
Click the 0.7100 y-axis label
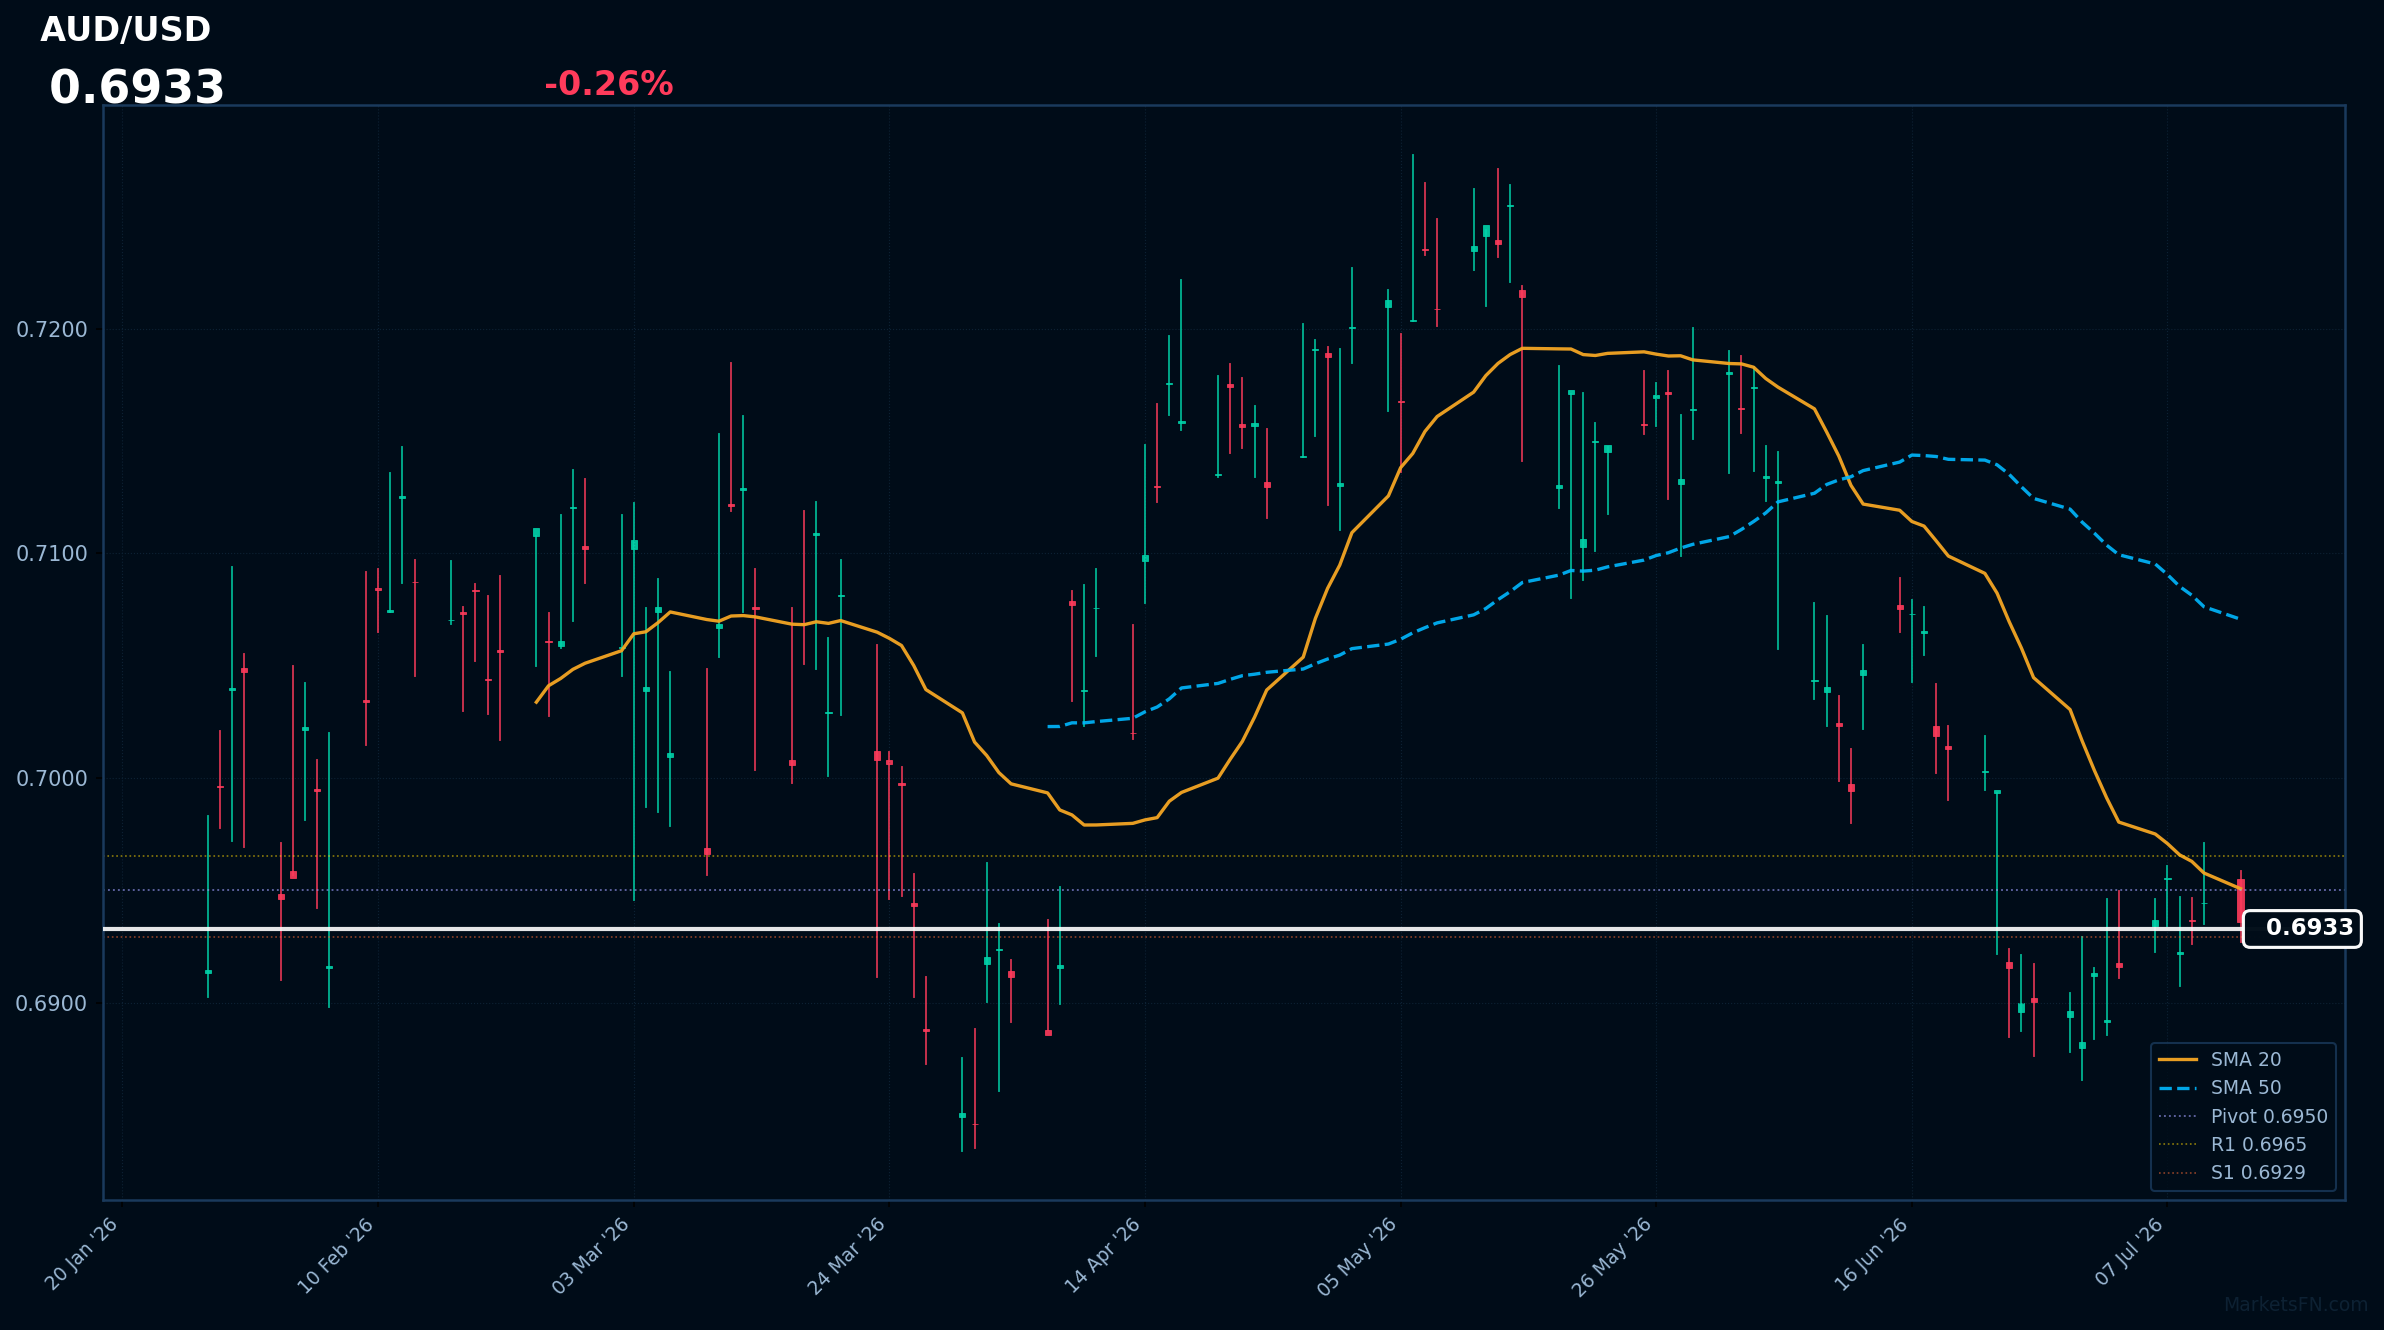click(52, 554)
